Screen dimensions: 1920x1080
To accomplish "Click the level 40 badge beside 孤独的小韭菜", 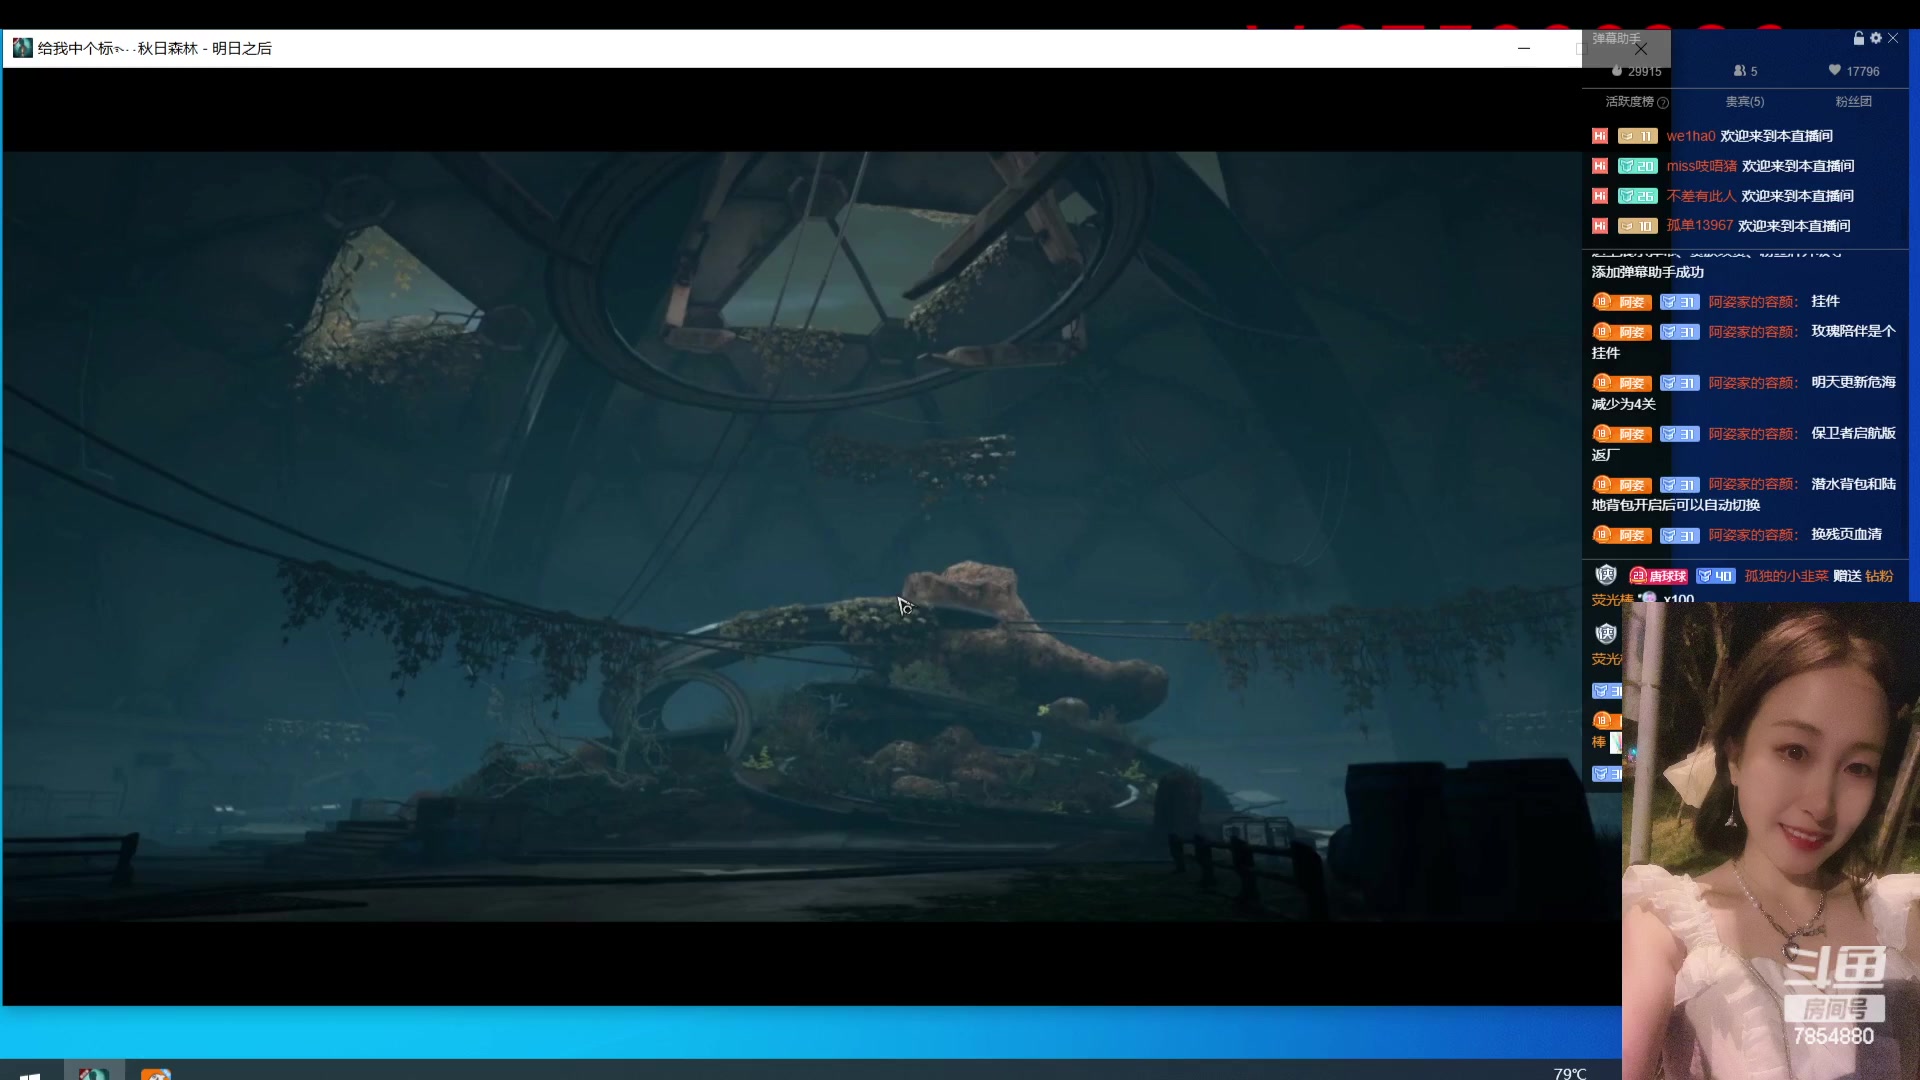I will 1716,576.
